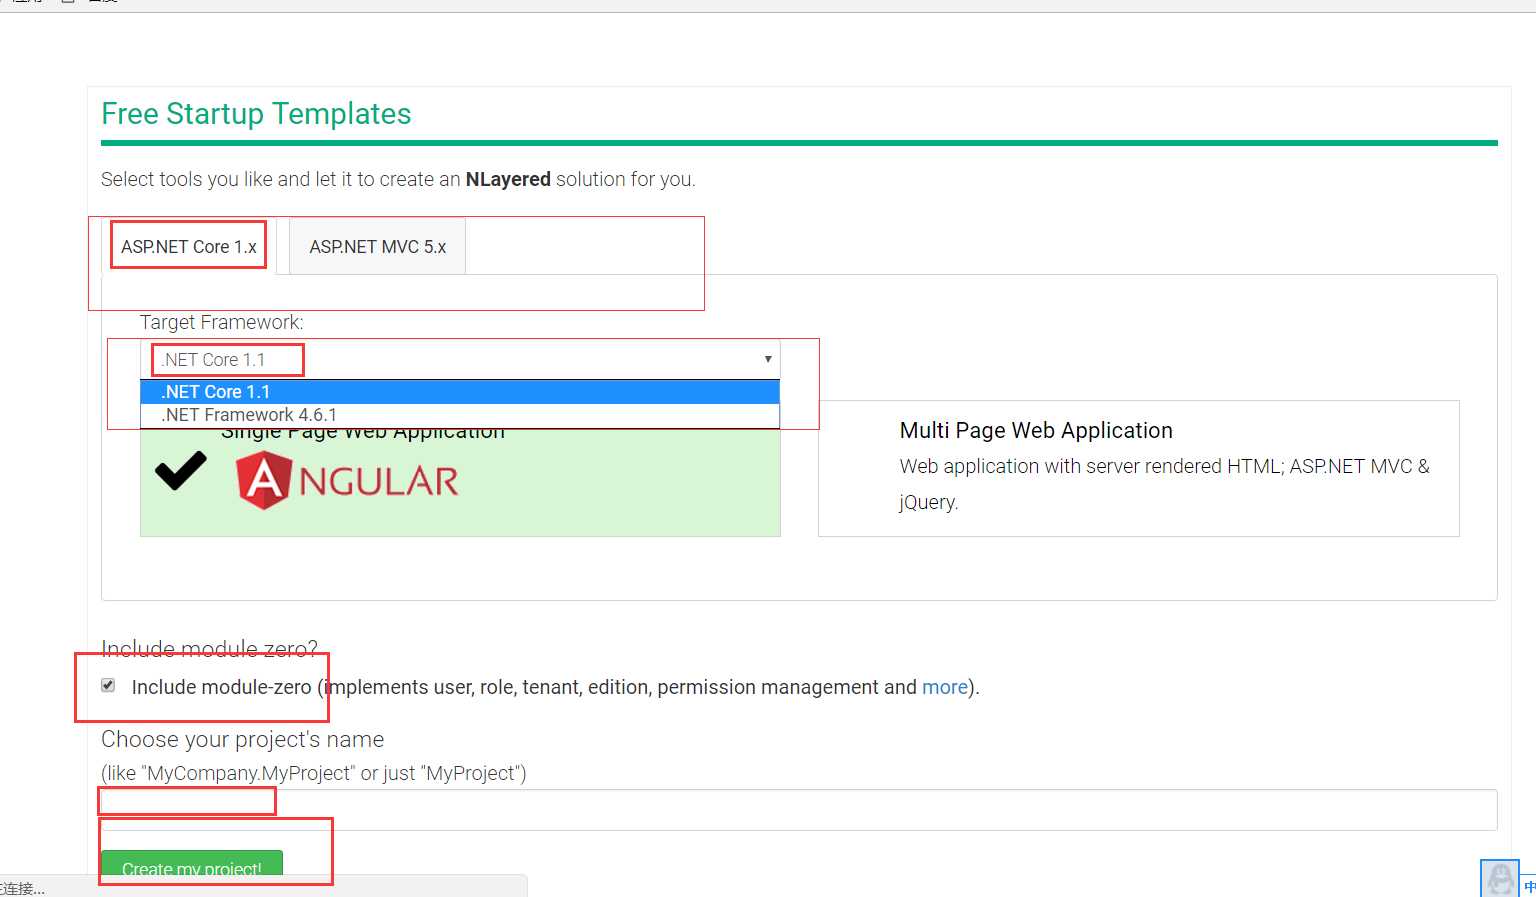Choose .NET Core 1.1 from the list
Screen dimensions: 1536x897
pyautogui.click(x=460, y=392)
